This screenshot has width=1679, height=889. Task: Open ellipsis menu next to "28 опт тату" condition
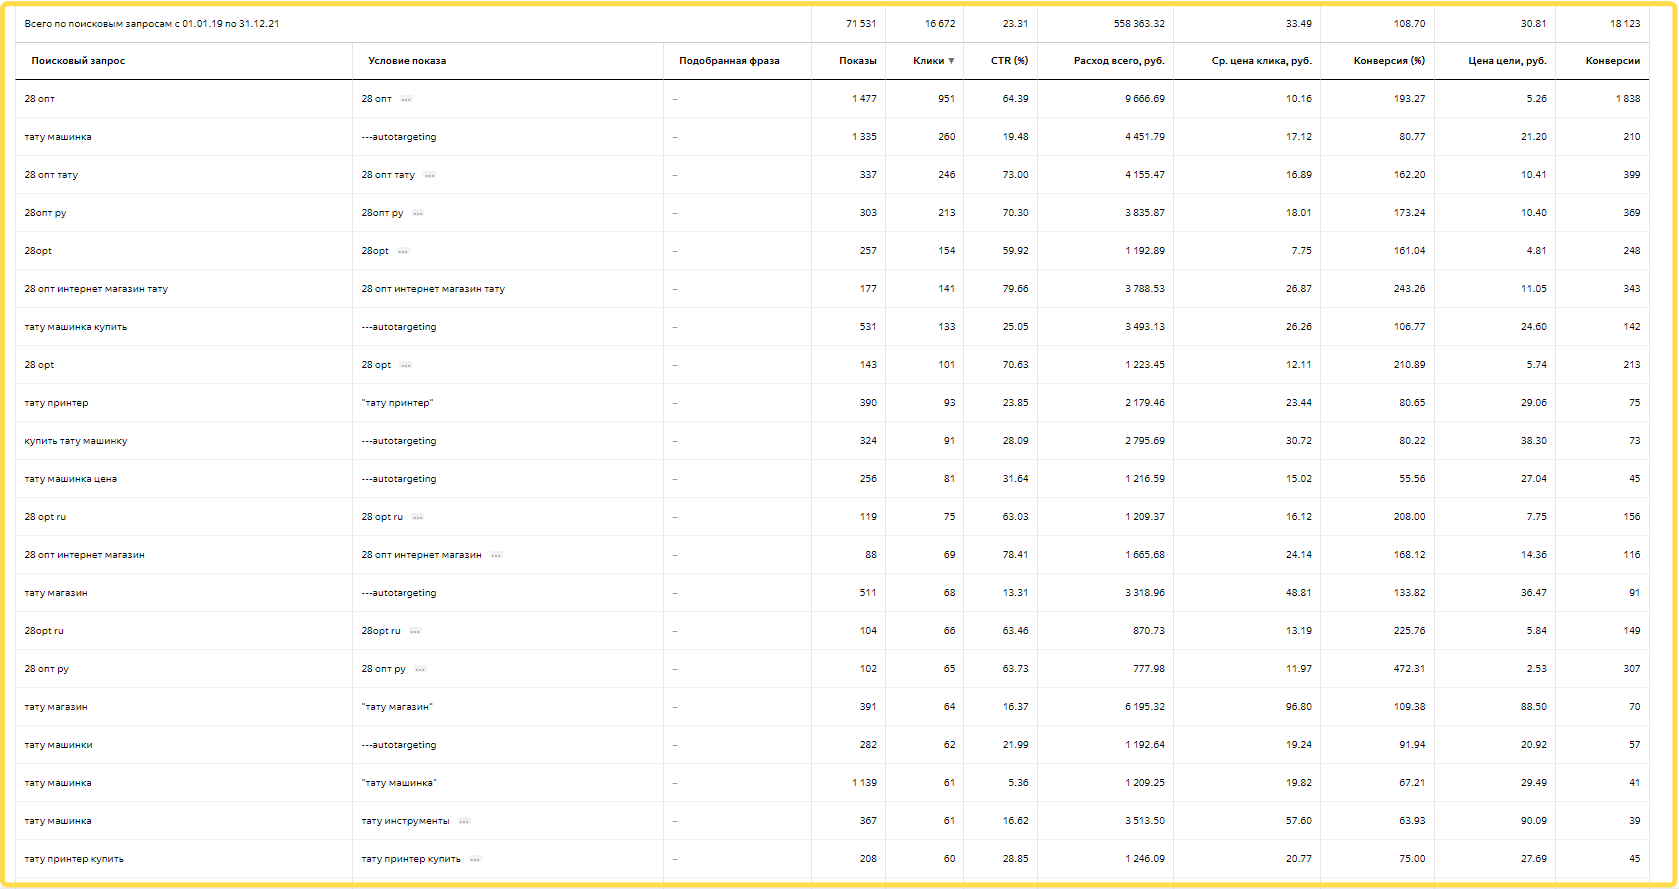tap(429, 175)
